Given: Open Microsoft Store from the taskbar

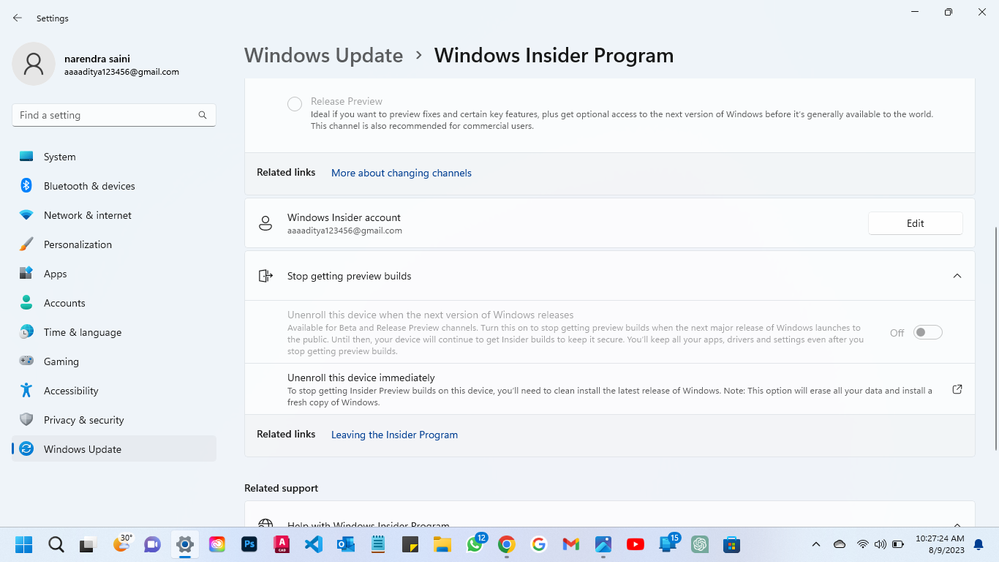Looking at the screenshot, I should (731, 545).
